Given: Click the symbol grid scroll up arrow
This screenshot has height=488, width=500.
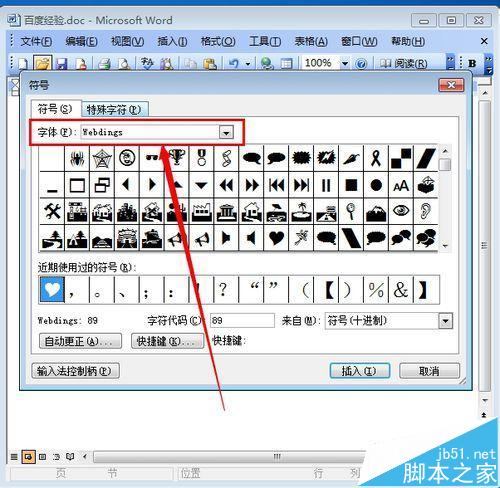Looking at the screenshot, I should coord(445,151).
